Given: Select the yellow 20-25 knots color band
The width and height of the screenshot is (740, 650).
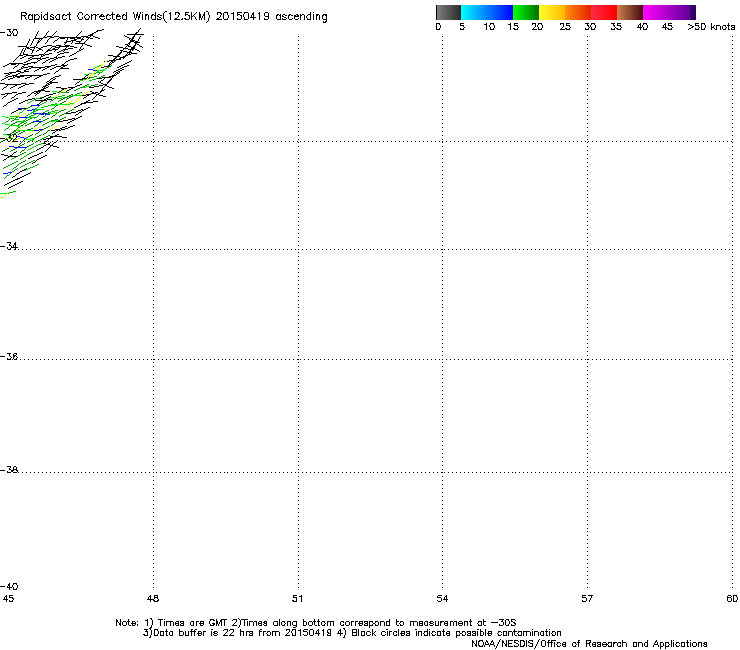Looking at the screenshot, I should click(x=552, y=12).
